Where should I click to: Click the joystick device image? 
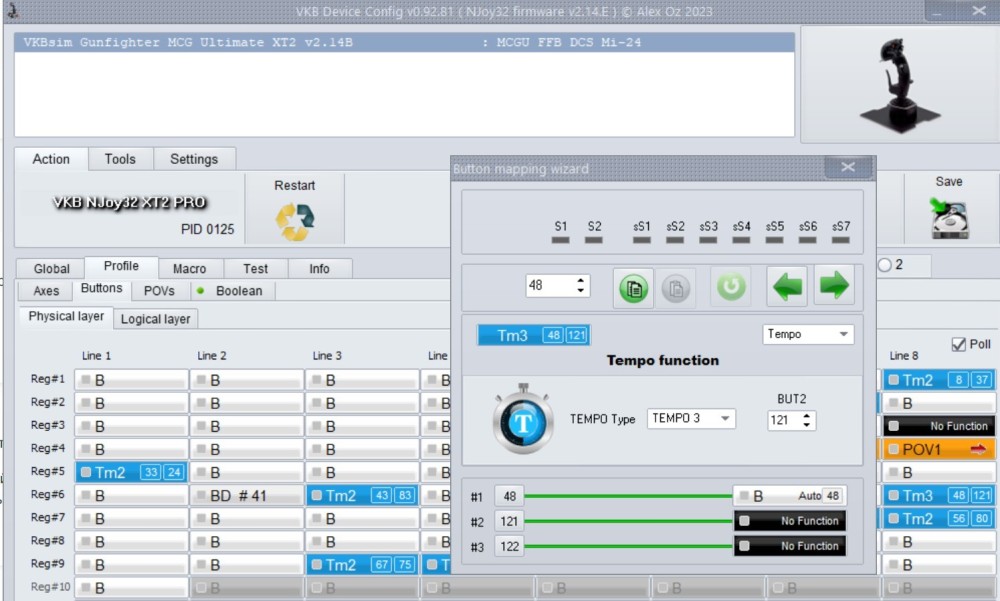901,85
